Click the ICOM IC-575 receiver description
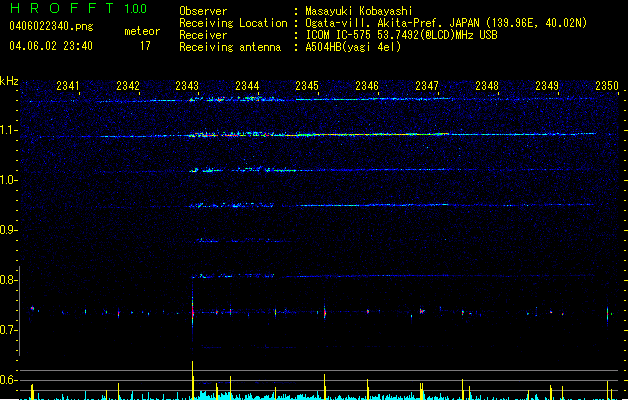 click(401, 35)
